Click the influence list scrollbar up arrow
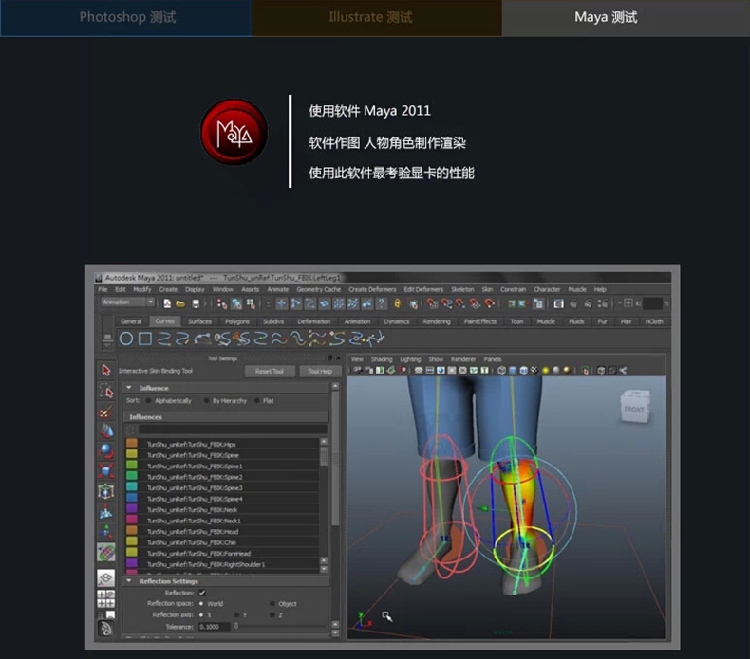Viewport: 750px width, 659px height. click(x=324, y=441)
